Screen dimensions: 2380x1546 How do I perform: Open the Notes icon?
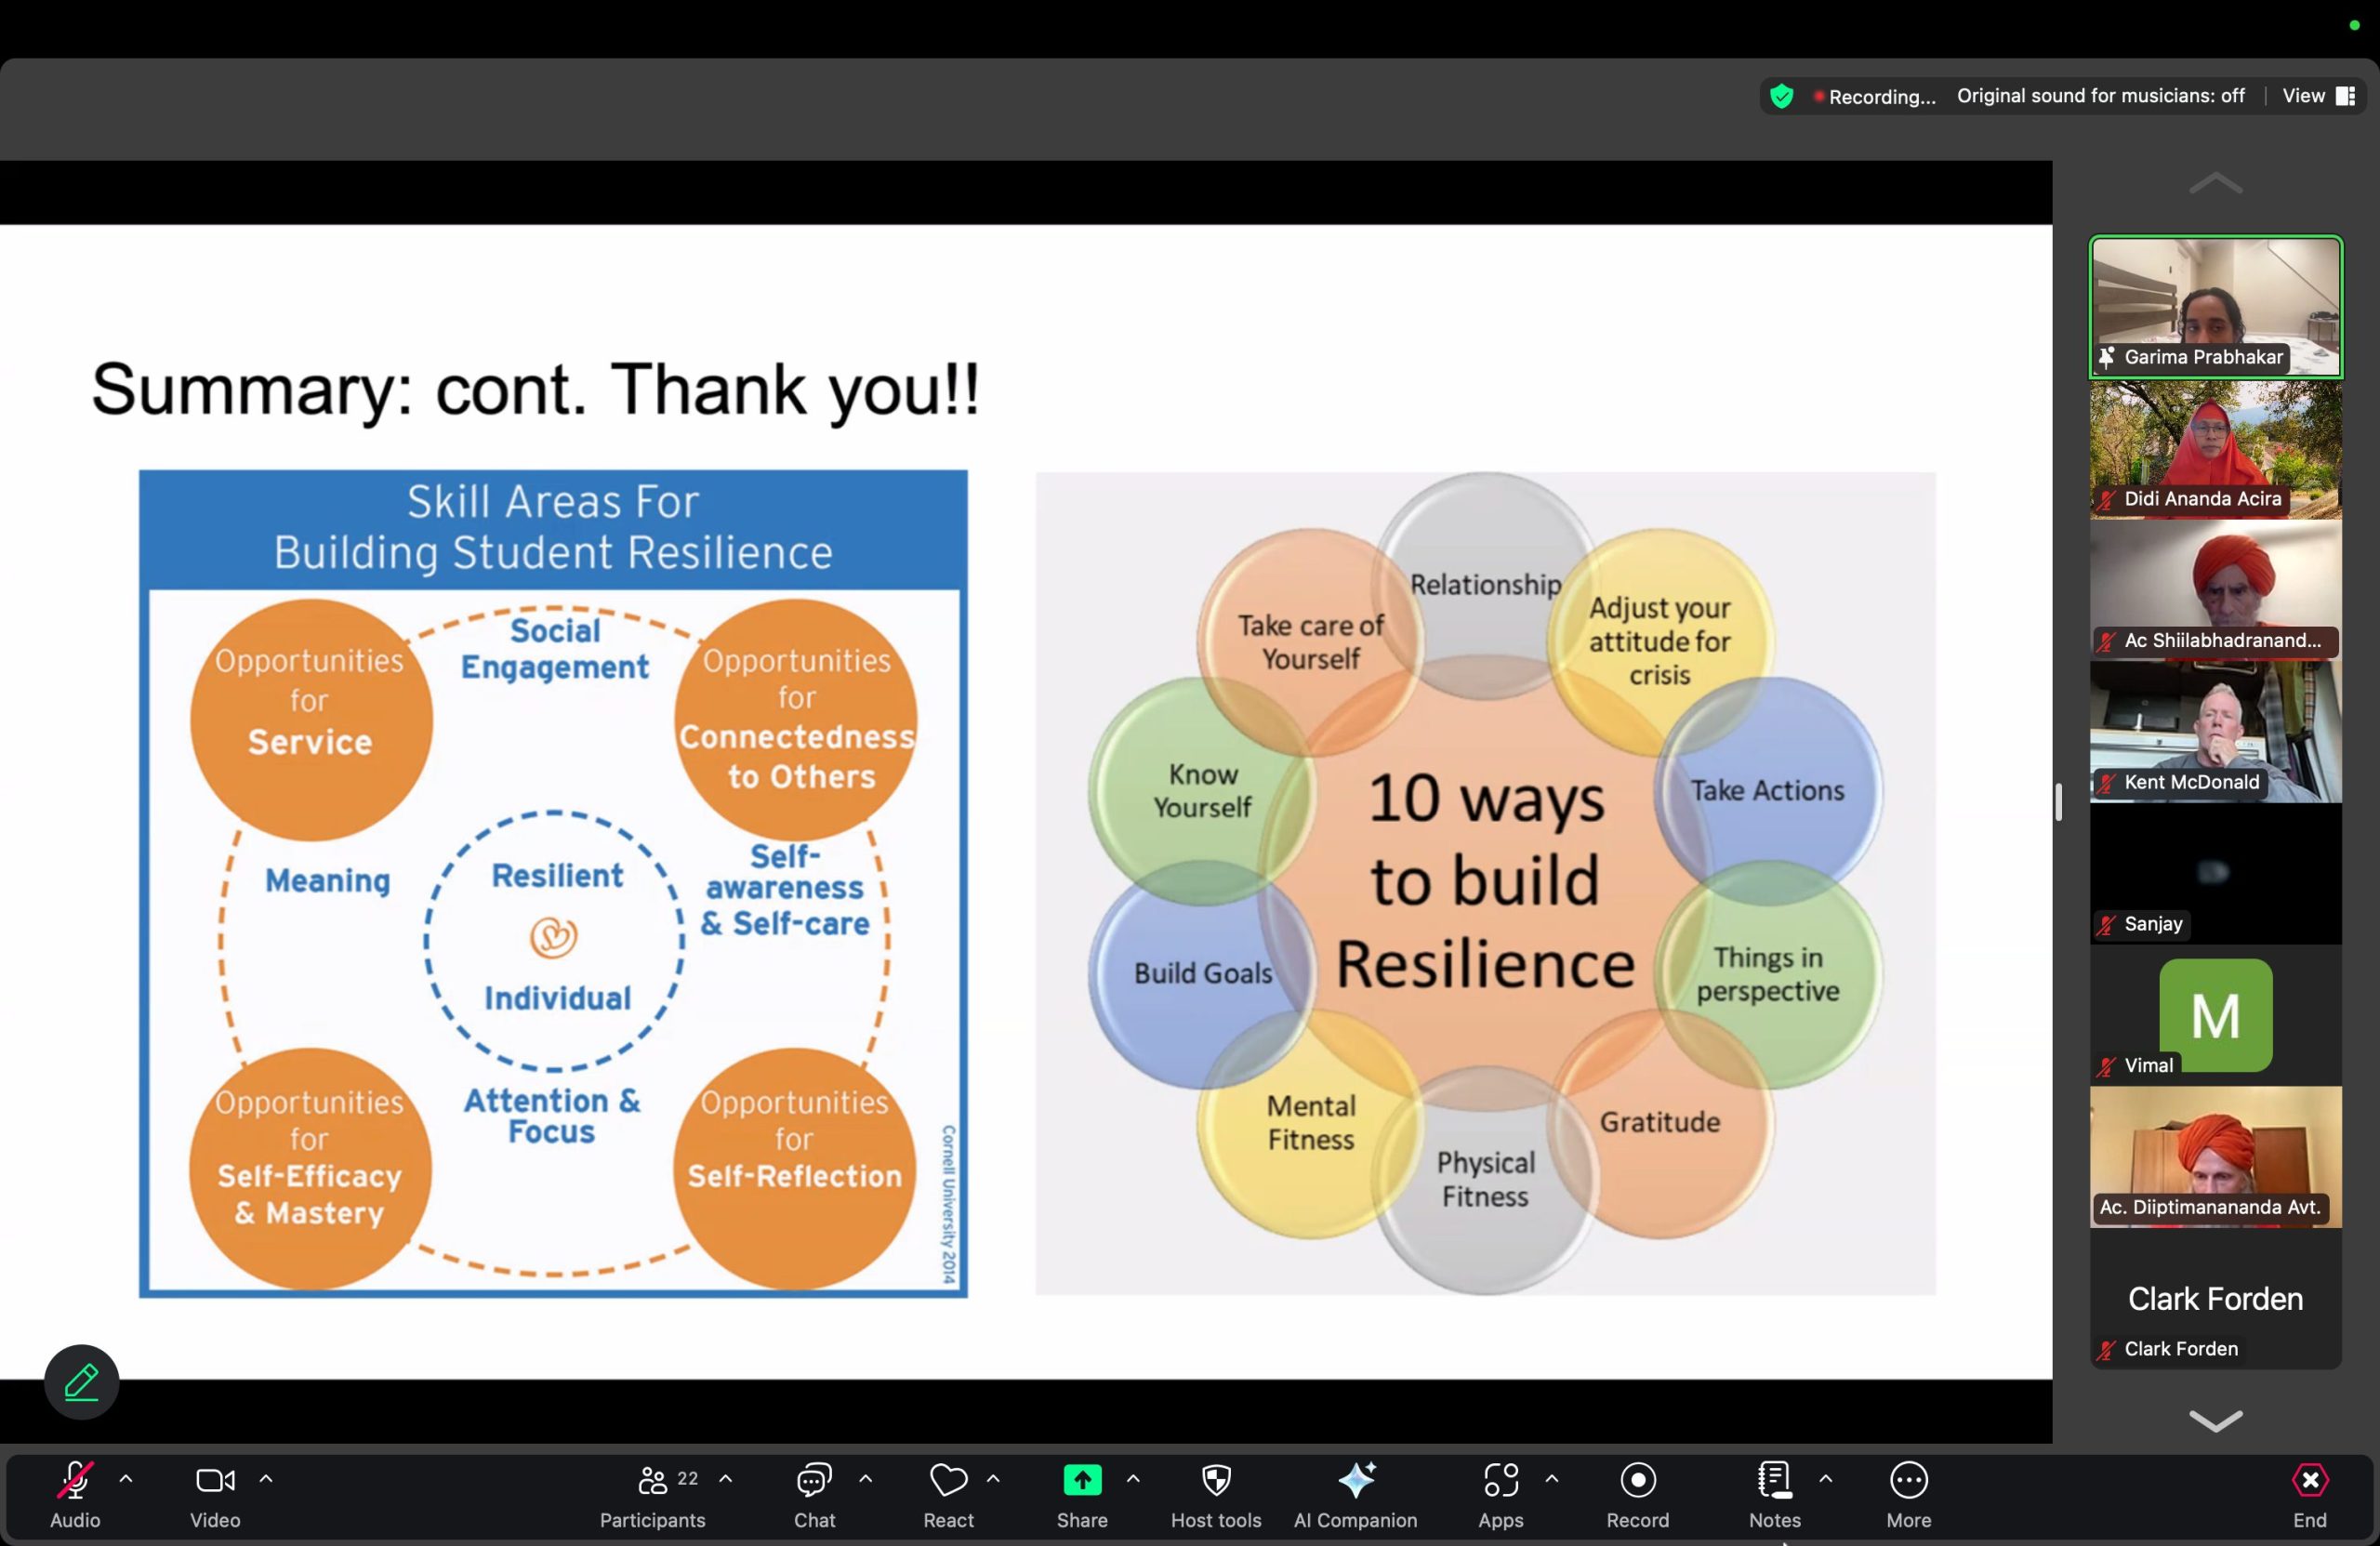[x=1774, y=1481]
